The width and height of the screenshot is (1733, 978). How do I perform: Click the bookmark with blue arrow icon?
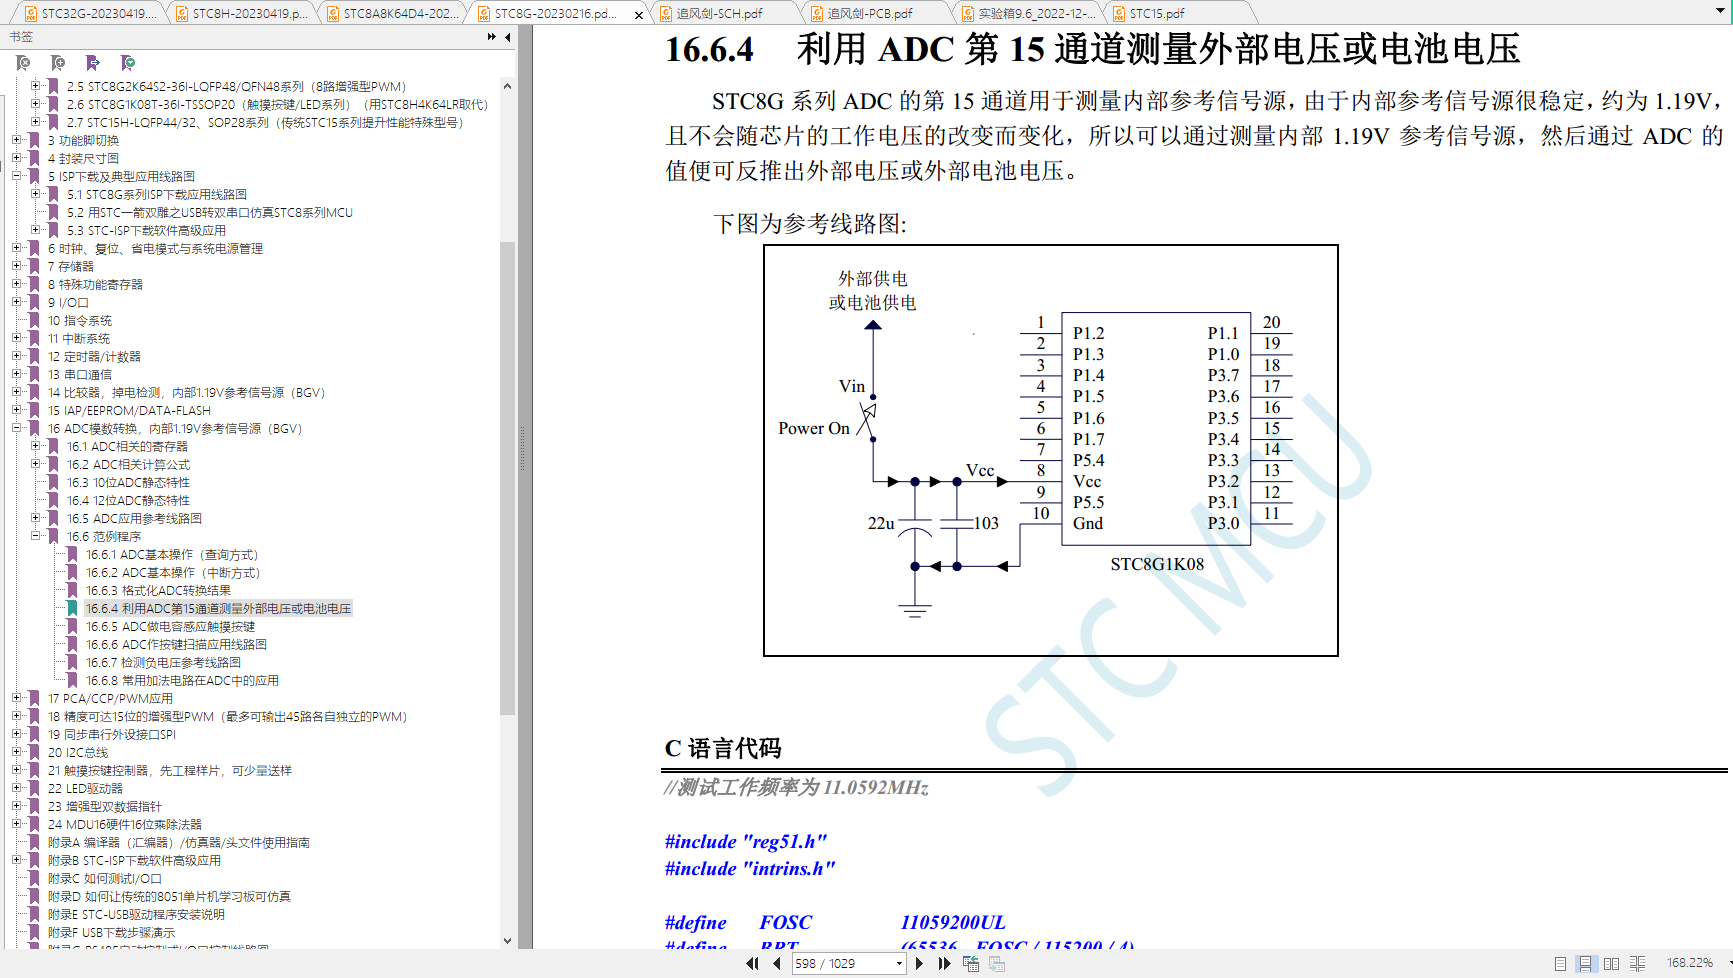[x=93, y=63]
